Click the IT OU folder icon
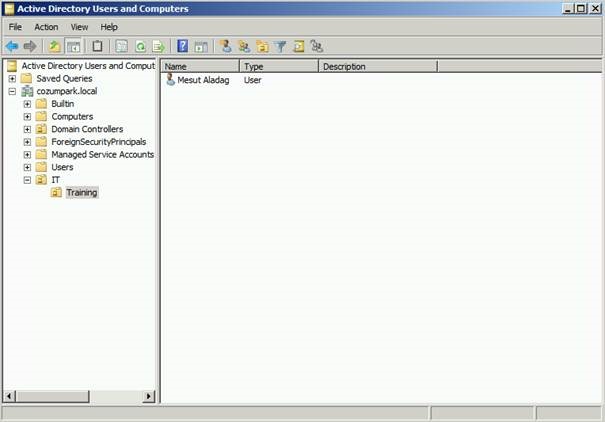The width and height of the screenshot is (605, 422). point(41,180)
